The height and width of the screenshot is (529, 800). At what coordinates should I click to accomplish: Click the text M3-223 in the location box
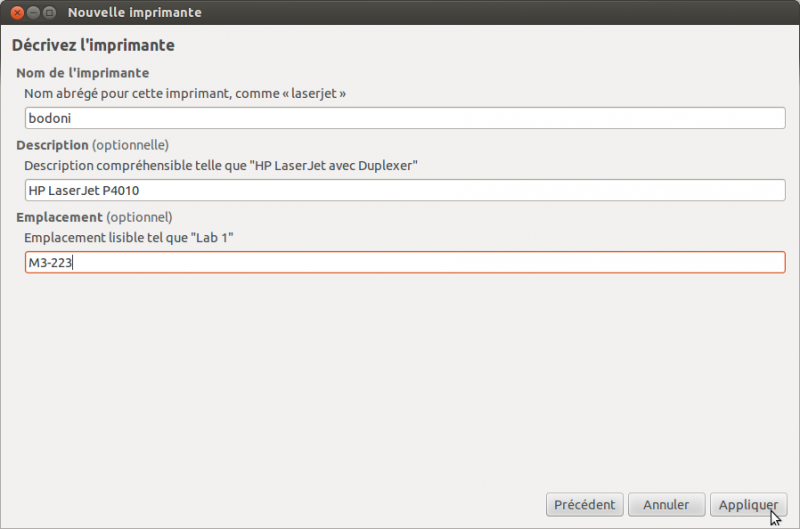[x=50, y=263]
